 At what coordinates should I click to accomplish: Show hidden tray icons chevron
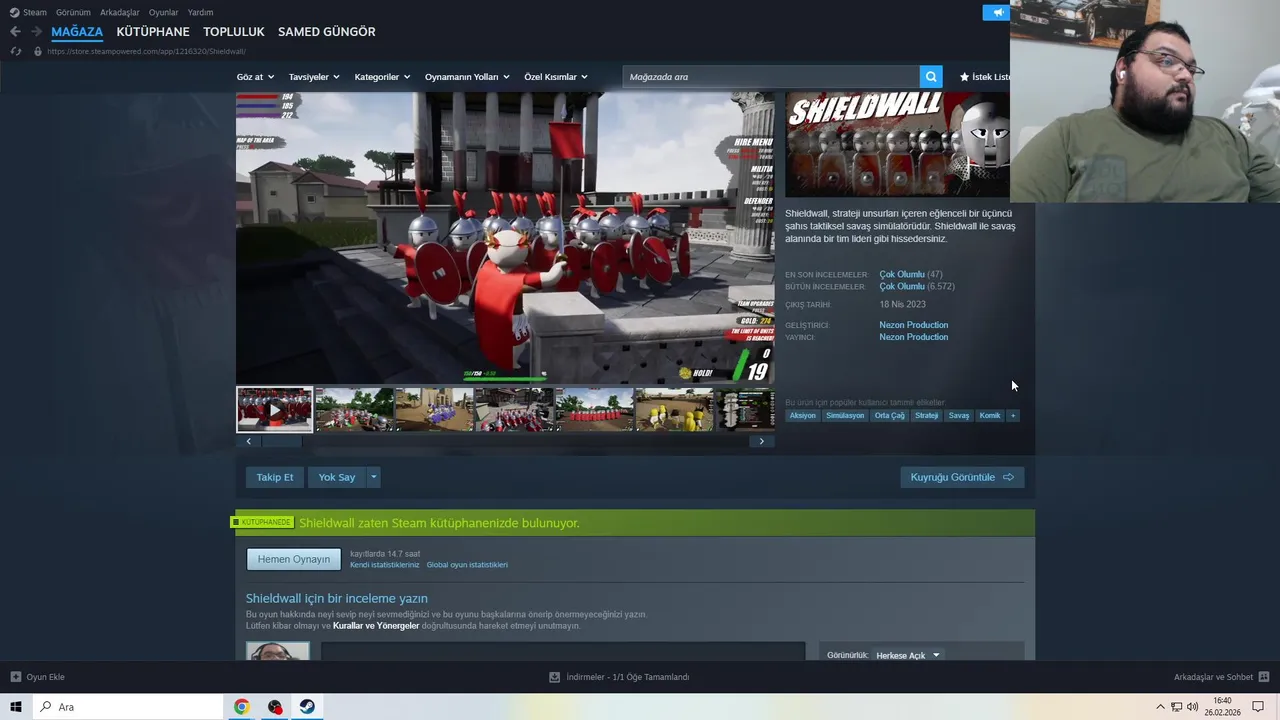coord(1160,707)
